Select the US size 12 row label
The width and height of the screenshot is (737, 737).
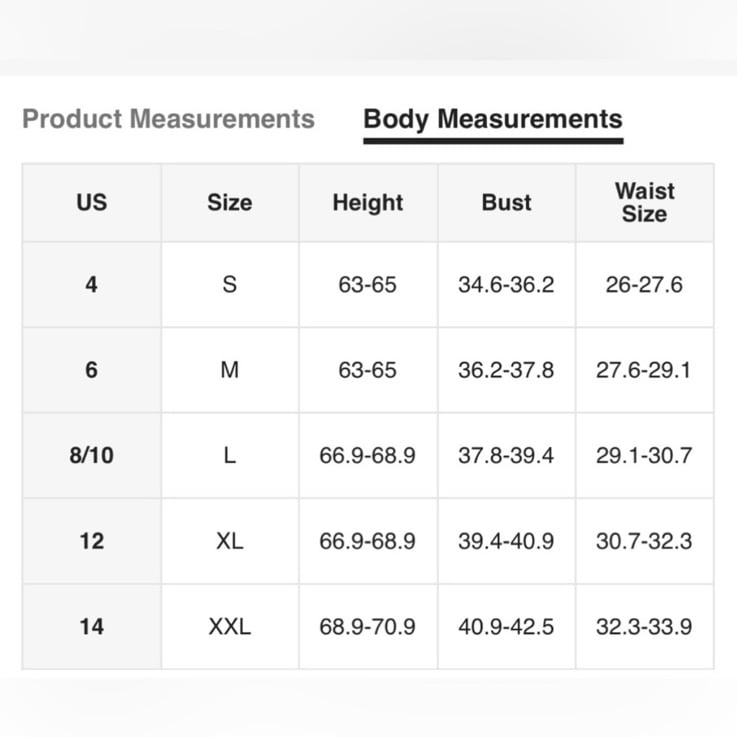(x=92, y=541)
